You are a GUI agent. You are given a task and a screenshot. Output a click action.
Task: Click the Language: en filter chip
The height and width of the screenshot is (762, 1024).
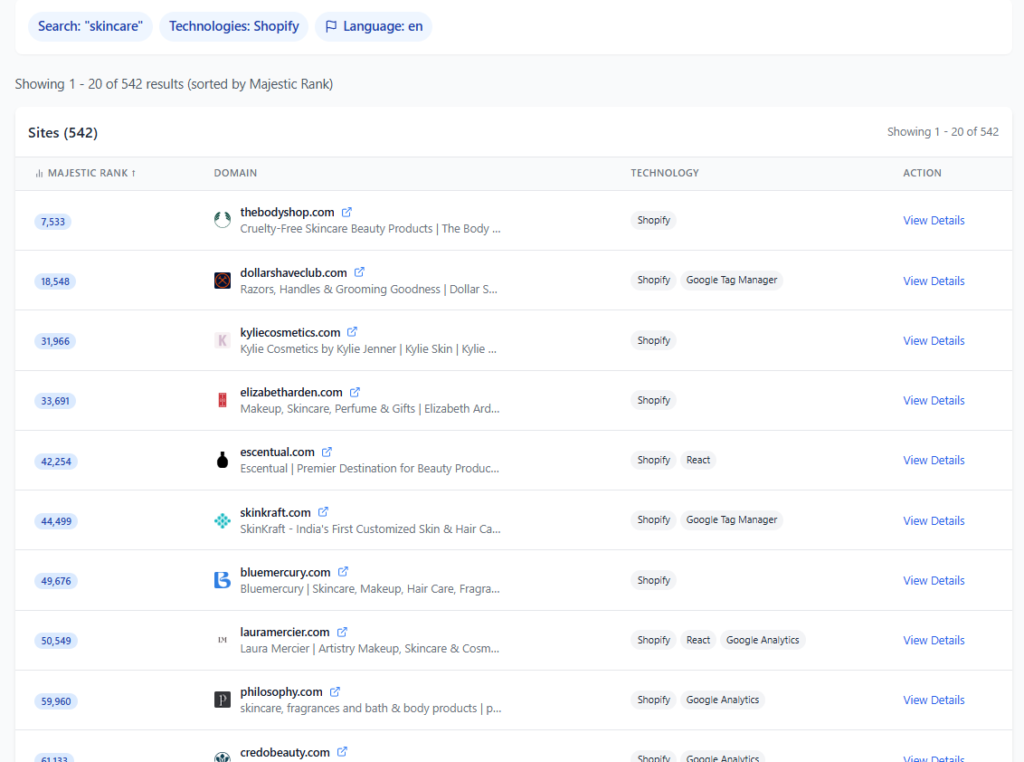pos(374,26)
